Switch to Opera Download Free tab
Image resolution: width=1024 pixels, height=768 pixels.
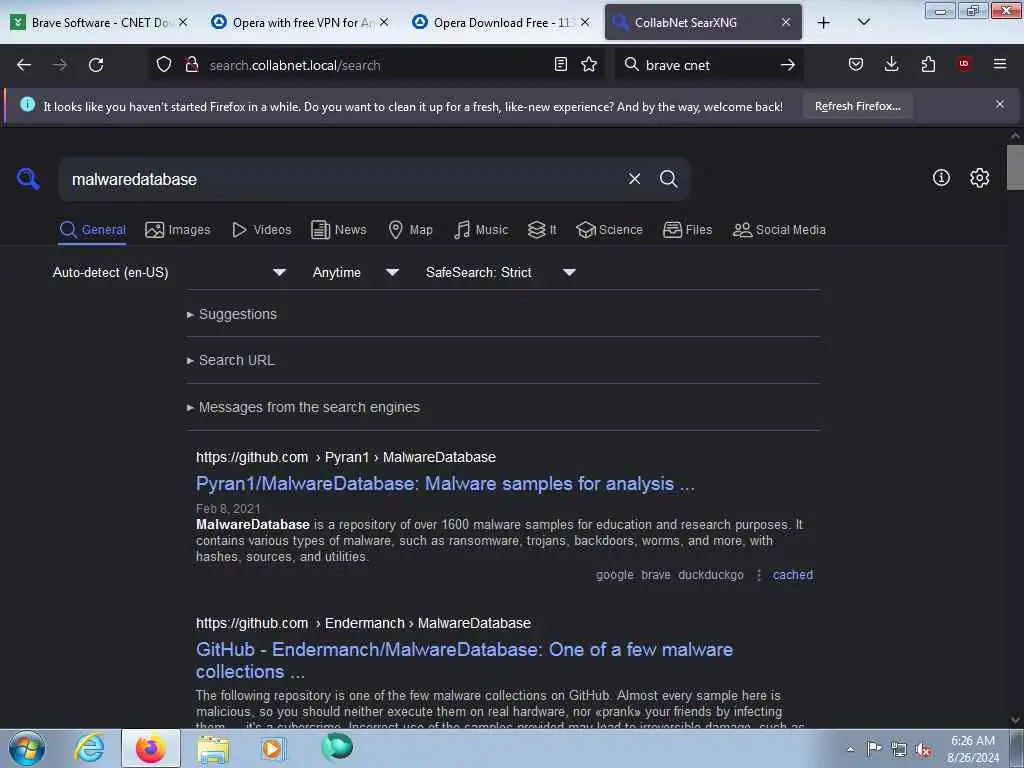[x=502, y=22]
